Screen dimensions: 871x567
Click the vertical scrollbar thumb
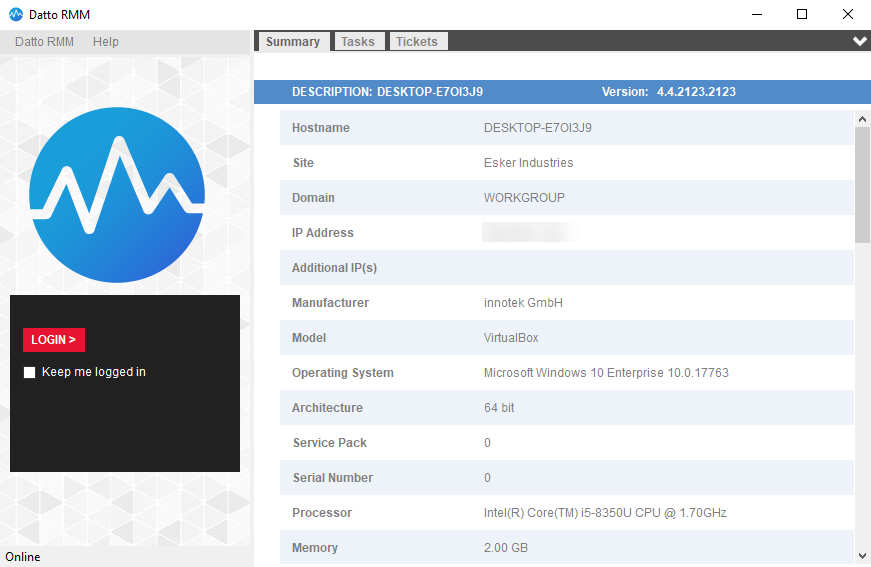click(862, 185)
